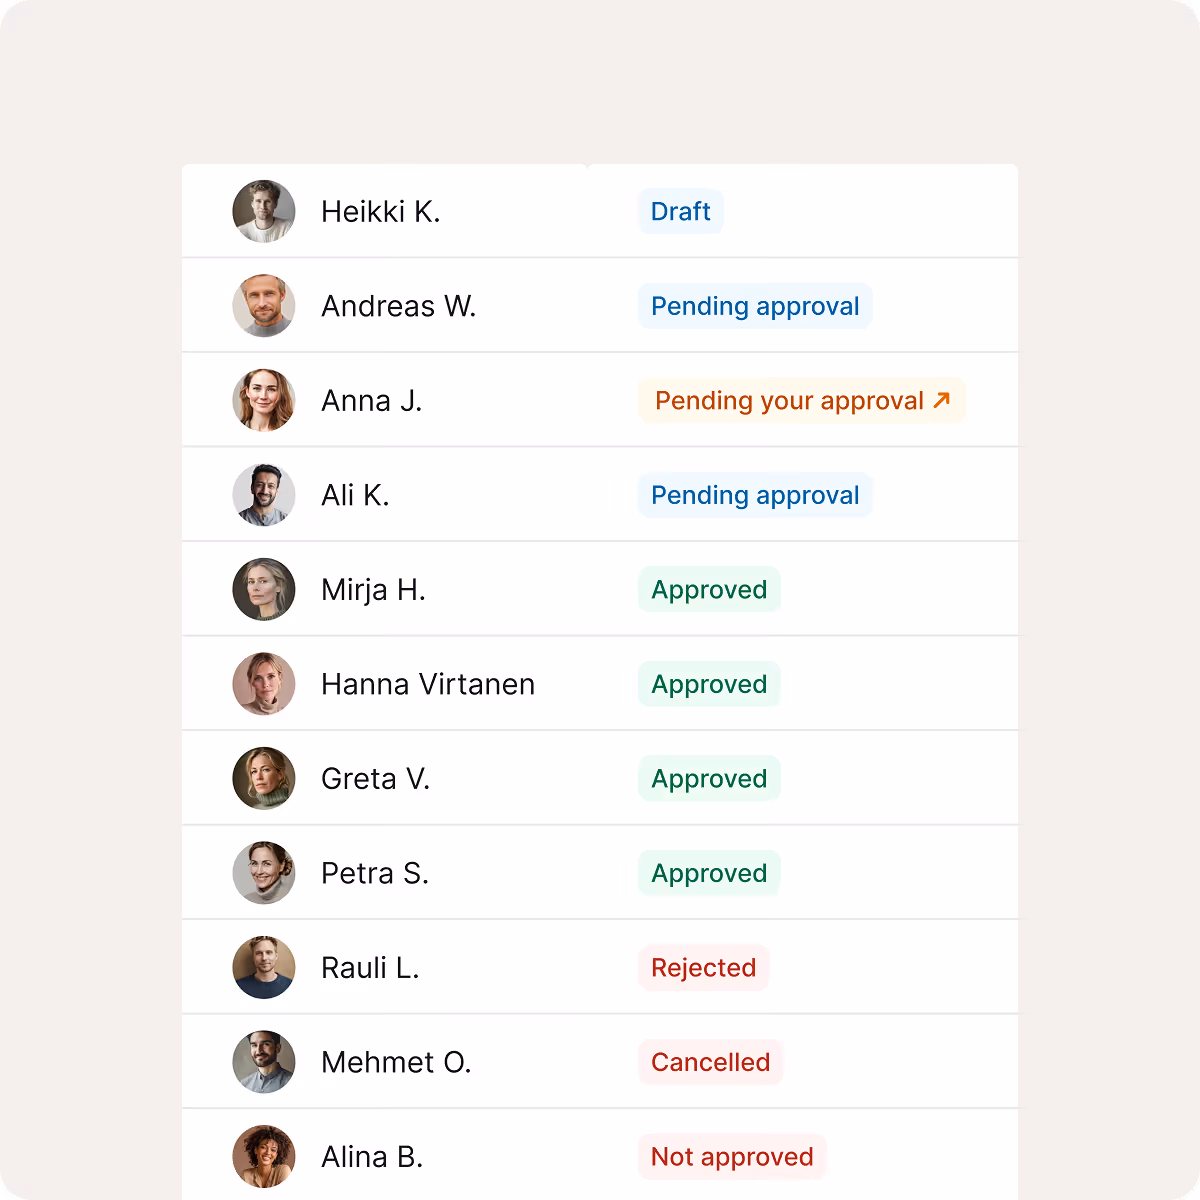The height and width of the screenshot is (1200, 1200).
Task: Click Mirja H.'s avatar thumbnail
Action: [x=264, y=589]
